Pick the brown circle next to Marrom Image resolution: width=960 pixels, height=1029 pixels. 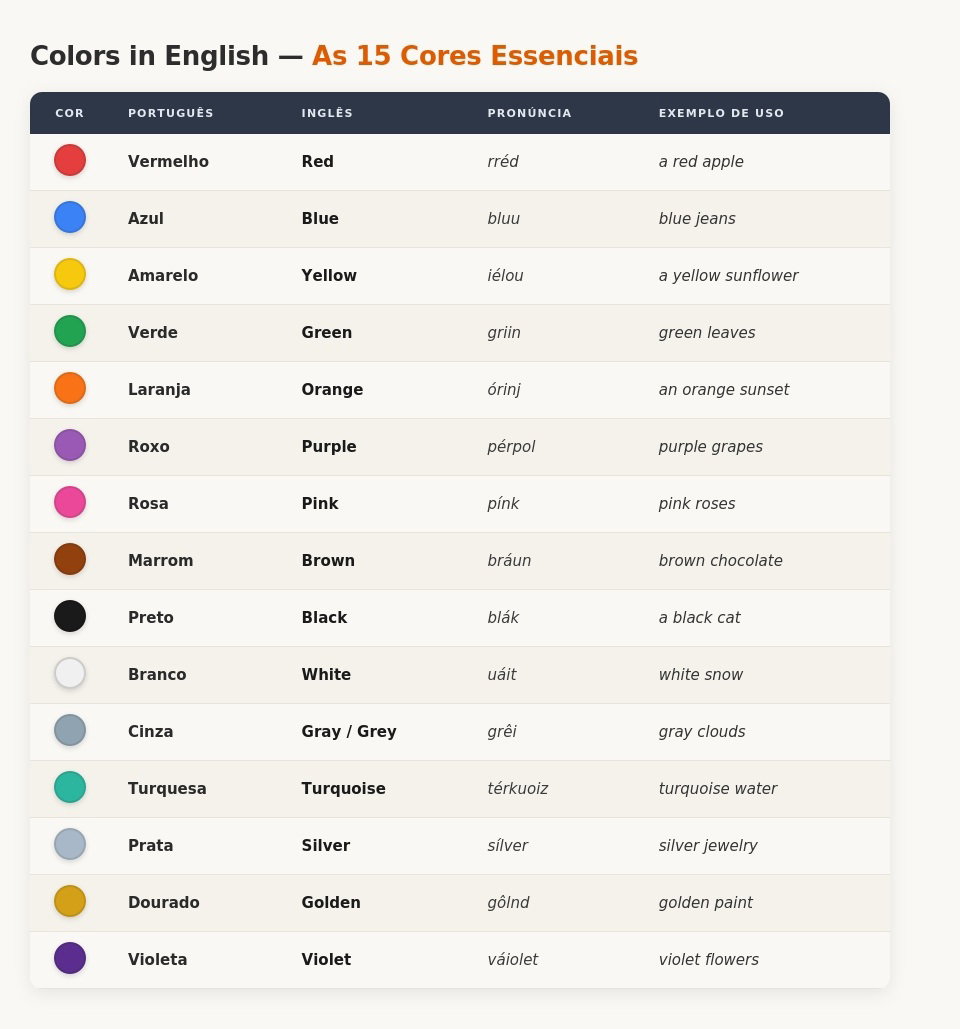click(70, 559)
